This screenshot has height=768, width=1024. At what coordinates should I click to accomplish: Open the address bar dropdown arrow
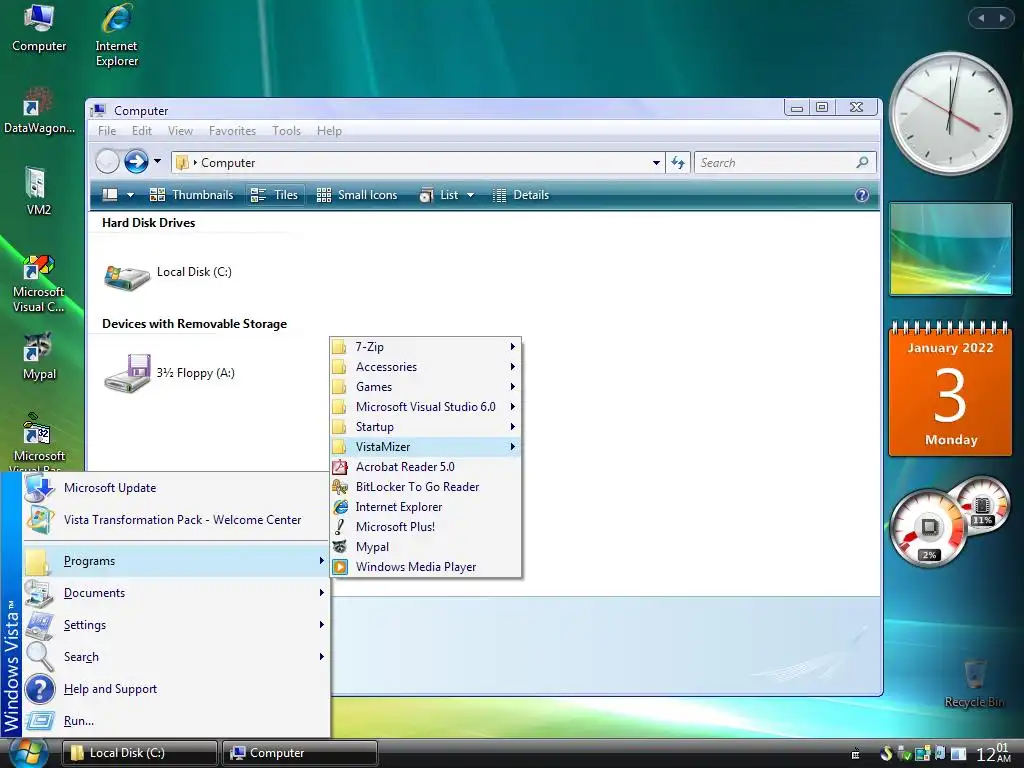656,163
